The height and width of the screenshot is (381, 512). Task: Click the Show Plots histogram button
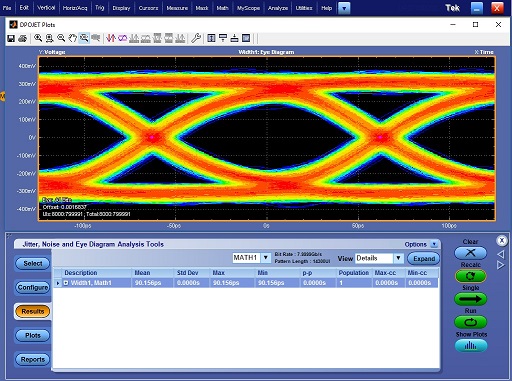pyautogui.click(x=471, y=345)
